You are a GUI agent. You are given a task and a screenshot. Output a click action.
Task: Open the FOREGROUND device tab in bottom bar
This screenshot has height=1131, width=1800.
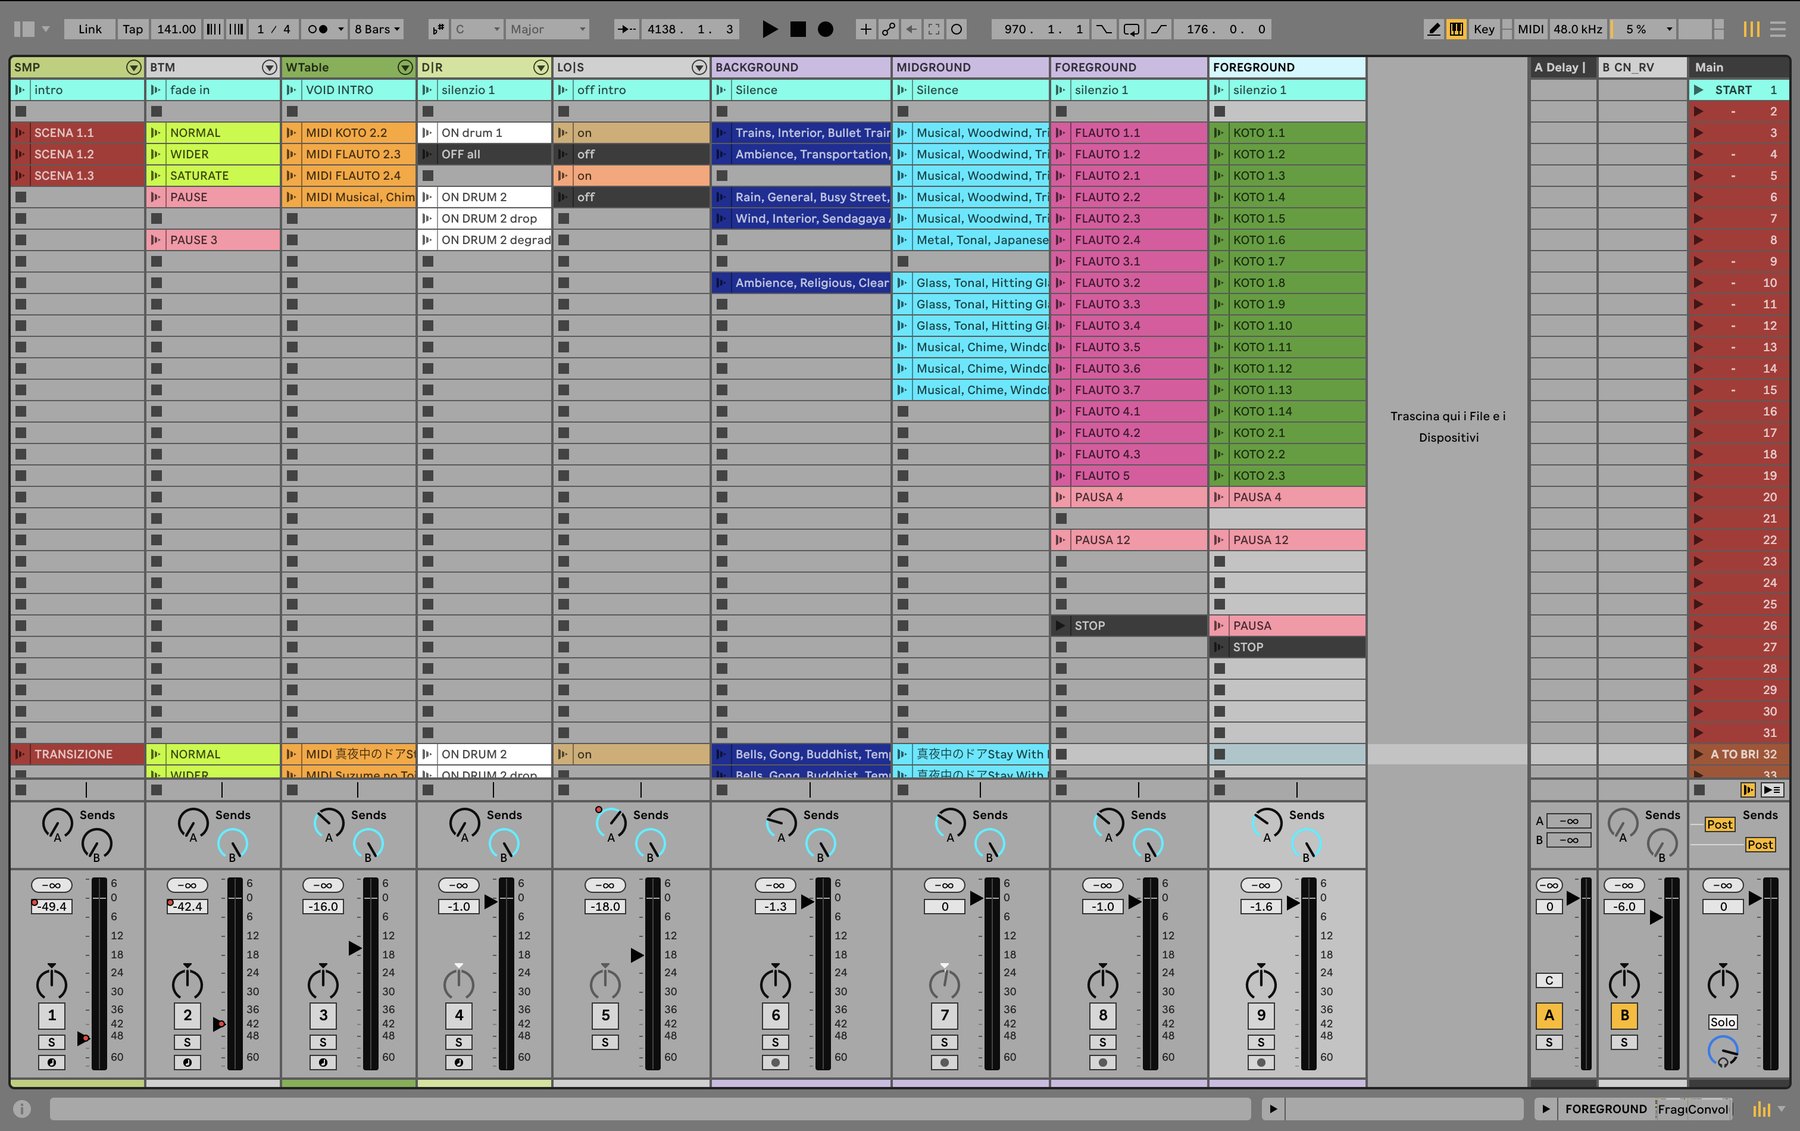(1606, 1109)
